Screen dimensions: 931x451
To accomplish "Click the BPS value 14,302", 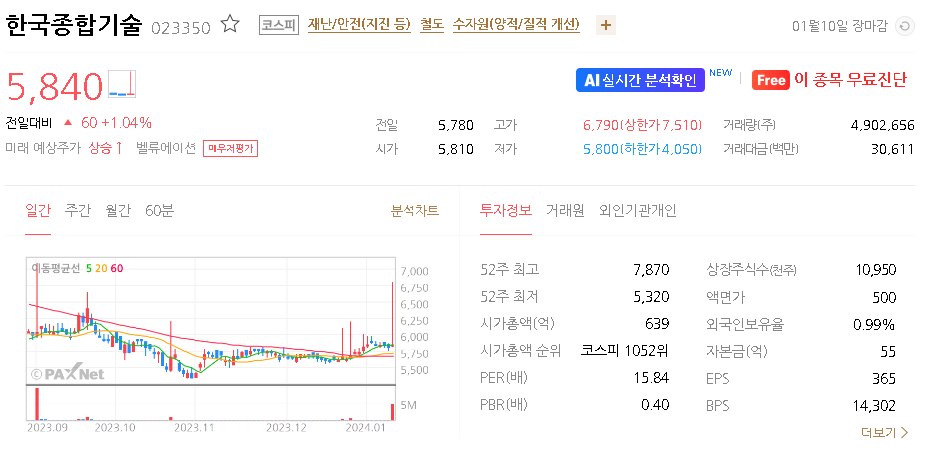I will click(x=875, y=406).
